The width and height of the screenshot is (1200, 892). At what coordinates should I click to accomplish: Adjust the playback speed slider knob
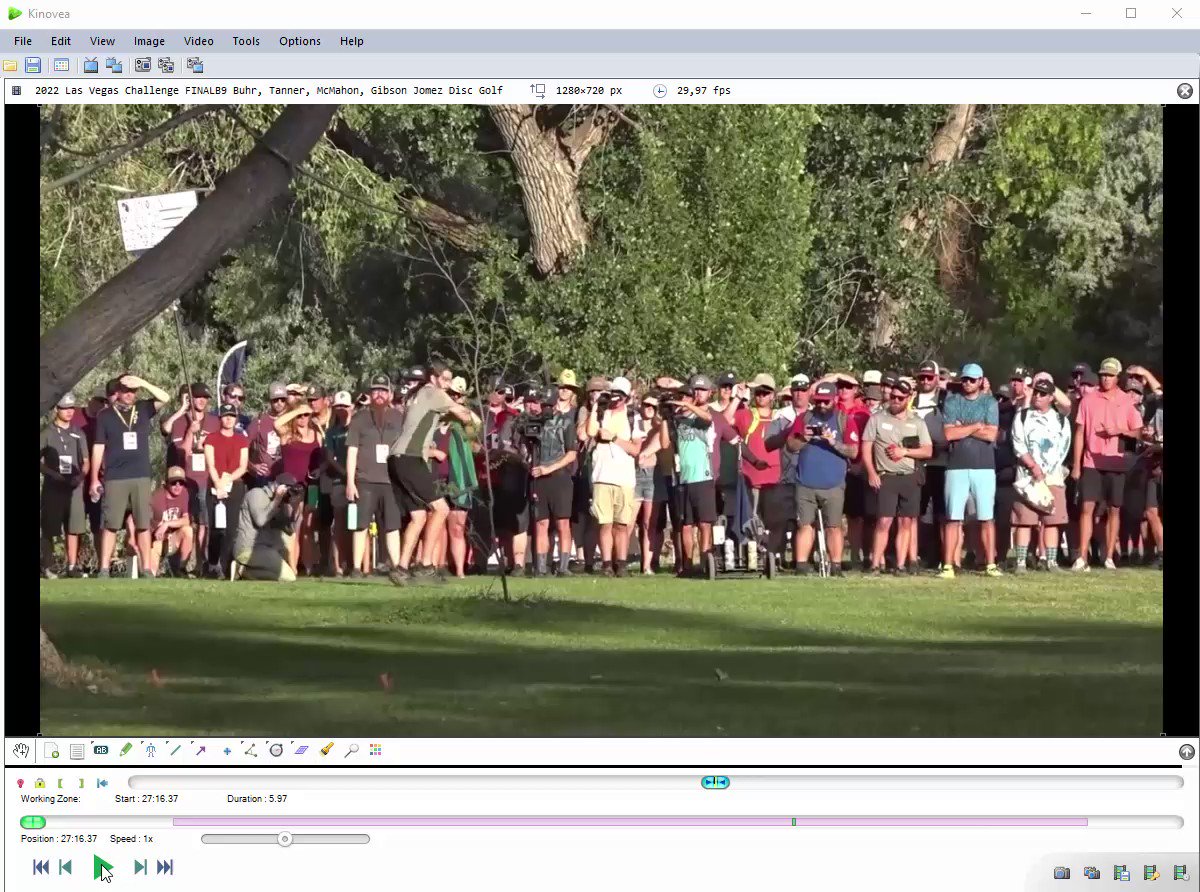tap(285, 839)
